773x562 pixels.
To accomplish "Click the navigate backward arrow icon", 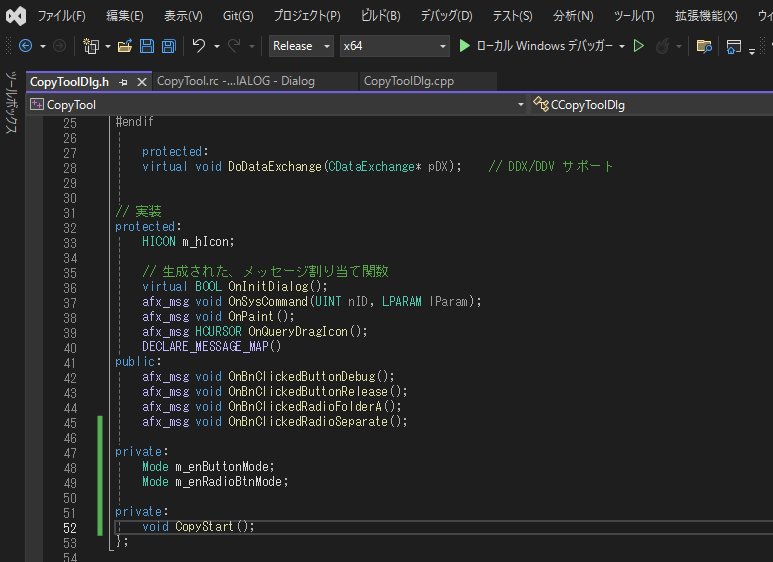I will click(25, 46).
